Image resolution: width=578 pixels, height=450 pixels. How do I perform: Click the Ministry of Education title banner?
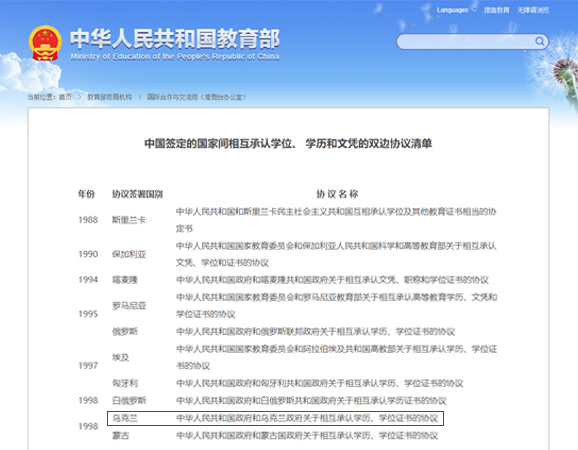(175, 43)
